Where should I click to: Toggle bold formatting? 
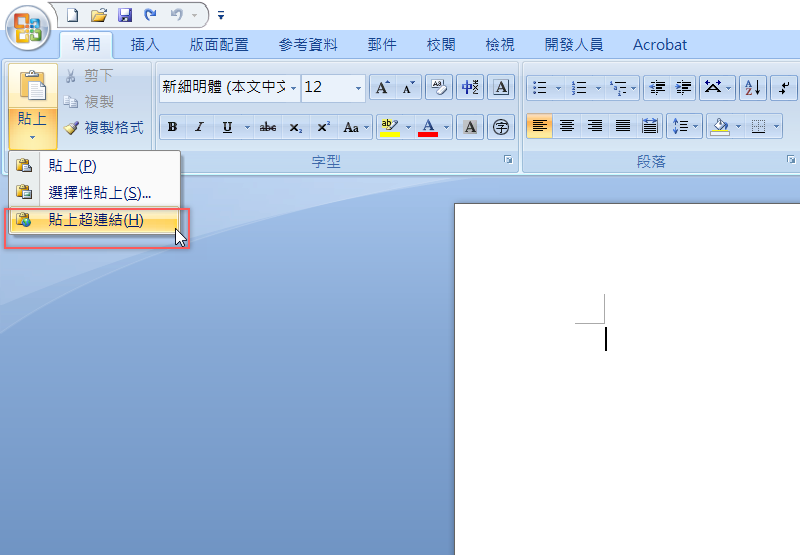[x=172, y=127]
